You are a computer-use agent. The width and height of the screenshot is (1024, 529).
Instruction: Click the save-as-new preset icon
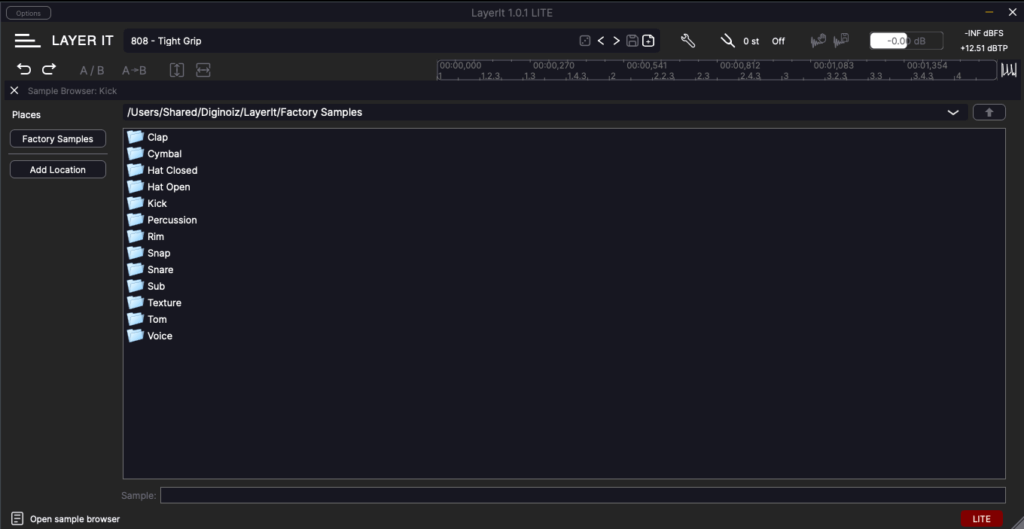pos(648,41)
